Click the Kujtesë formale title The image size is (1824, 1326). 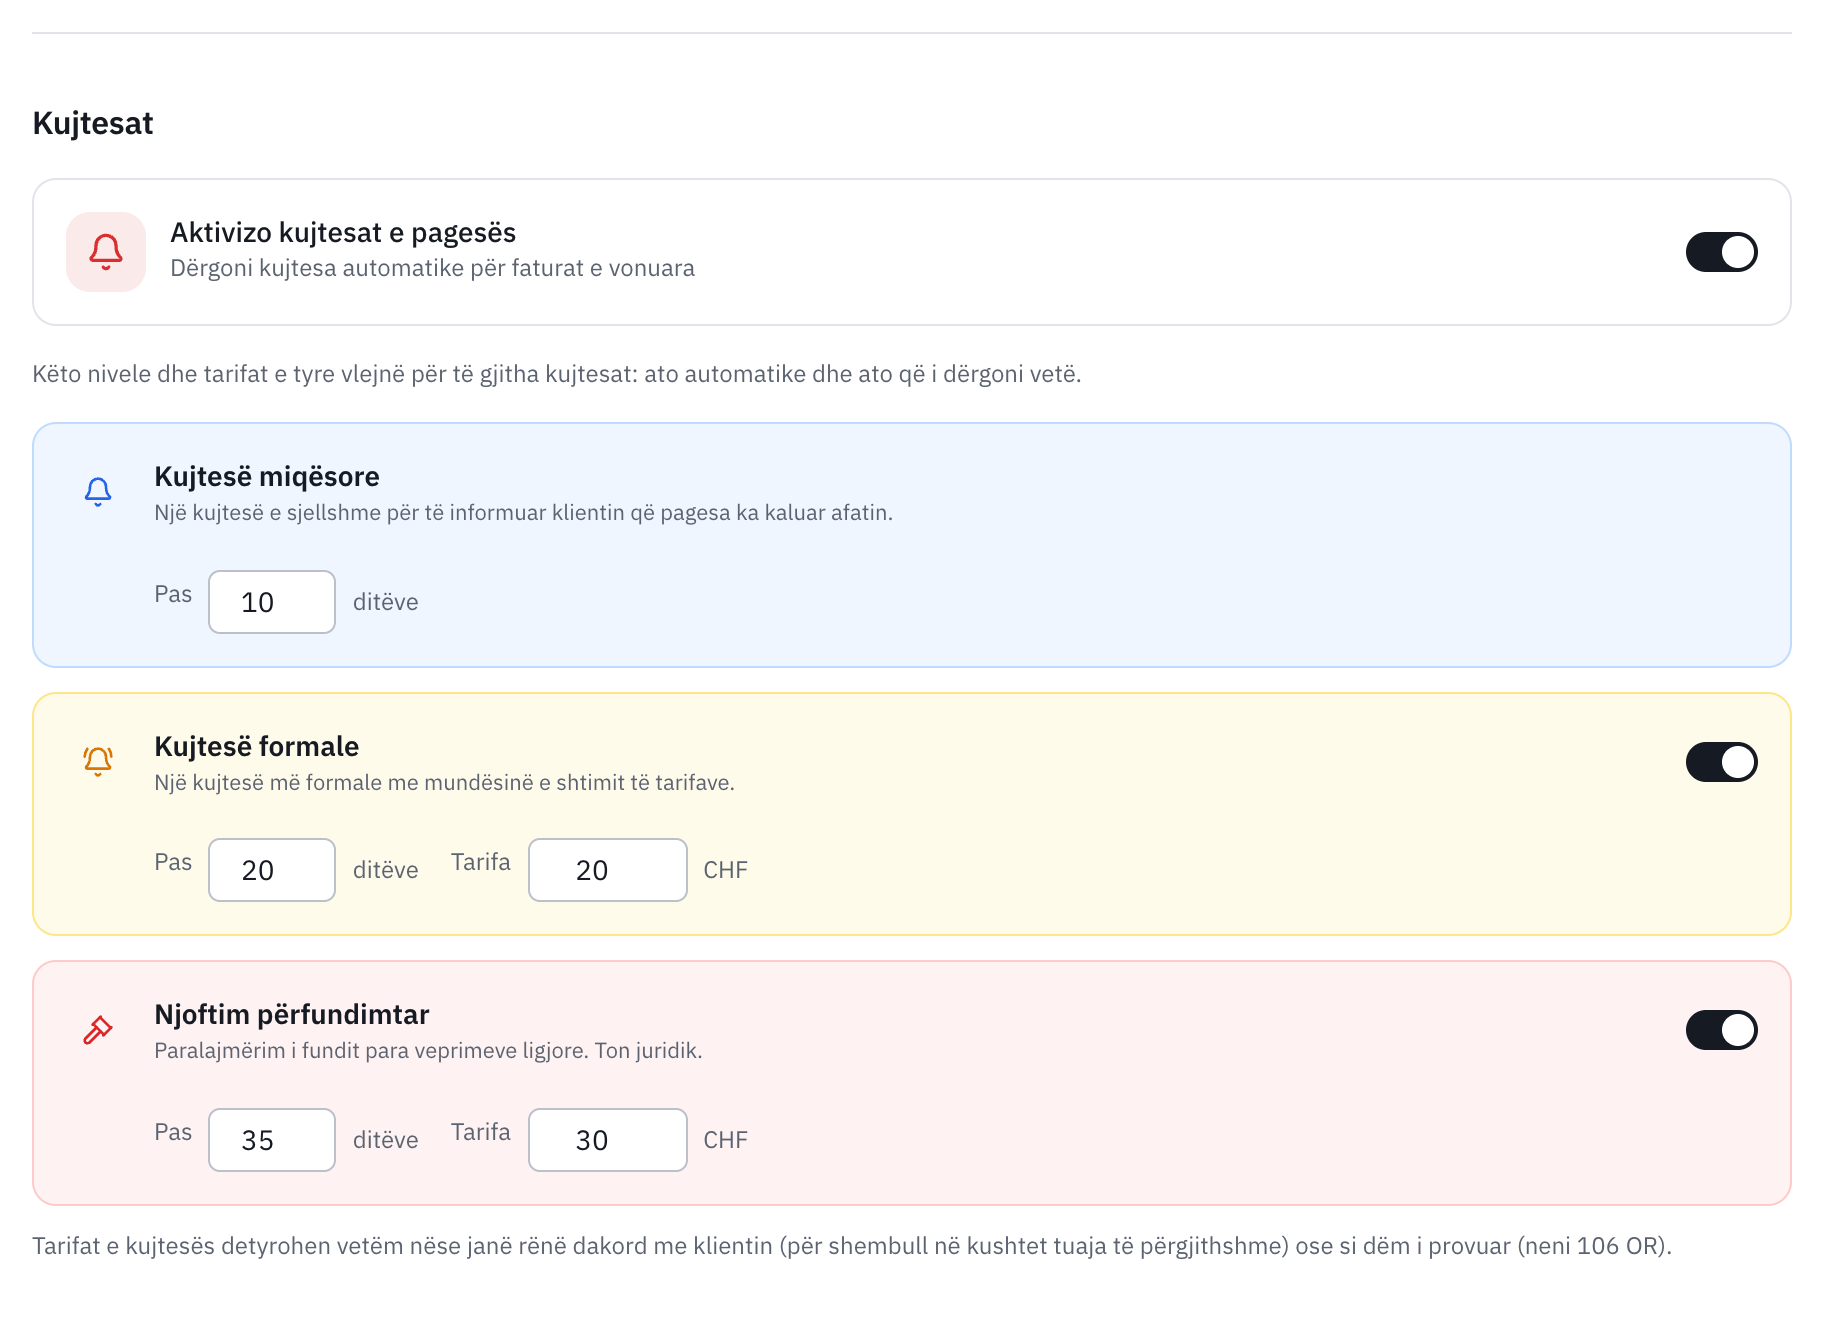[x=256, y=746]
